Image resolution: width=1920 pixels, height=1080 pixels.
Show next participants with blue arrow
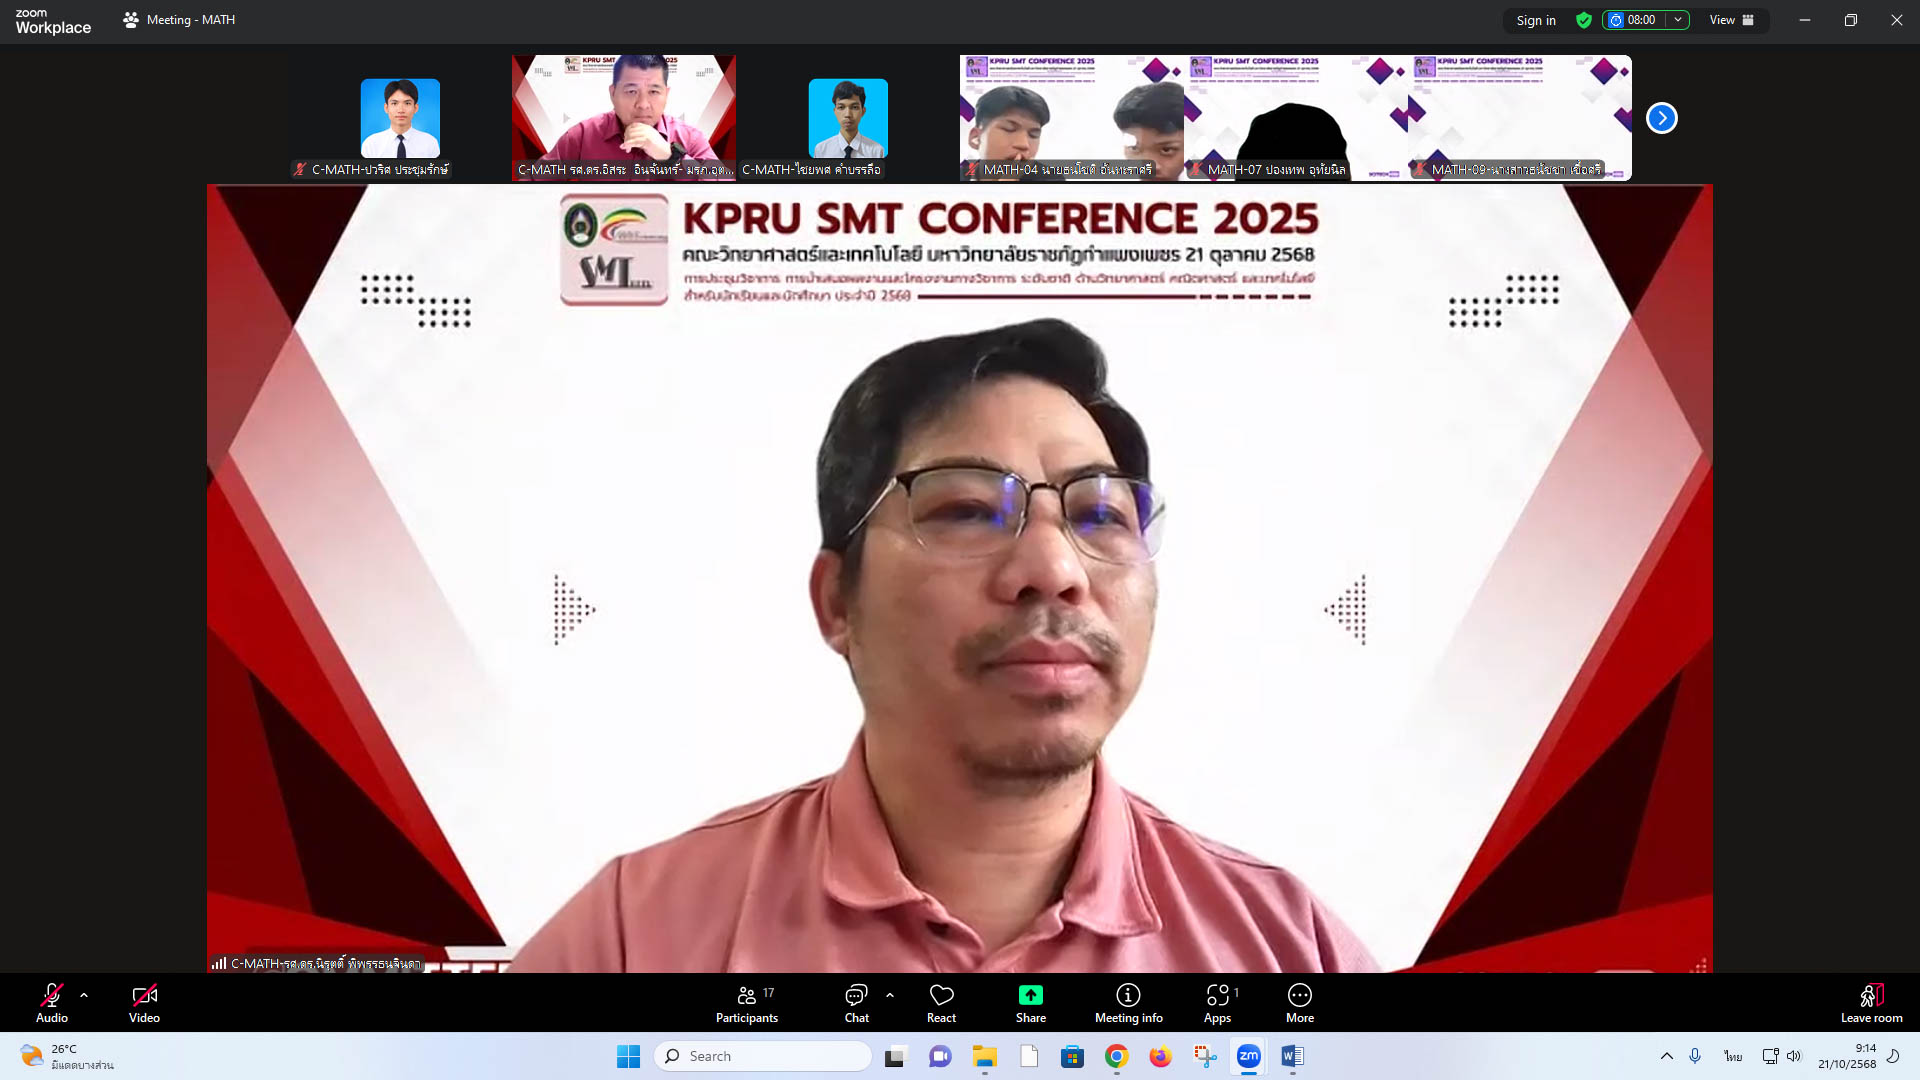(1661, 118)
